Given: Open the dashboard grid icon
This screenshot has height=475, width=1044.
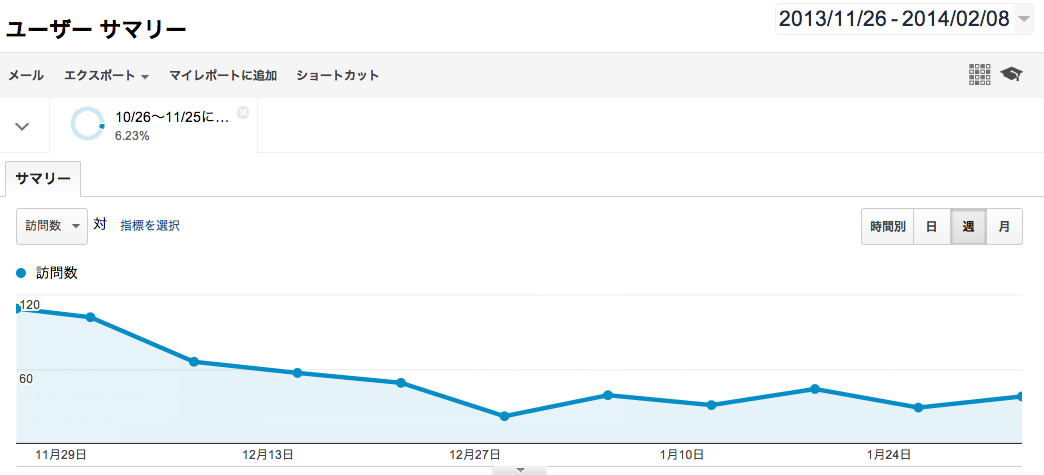Looking at the screenshot, I should (x=979, y=75).
